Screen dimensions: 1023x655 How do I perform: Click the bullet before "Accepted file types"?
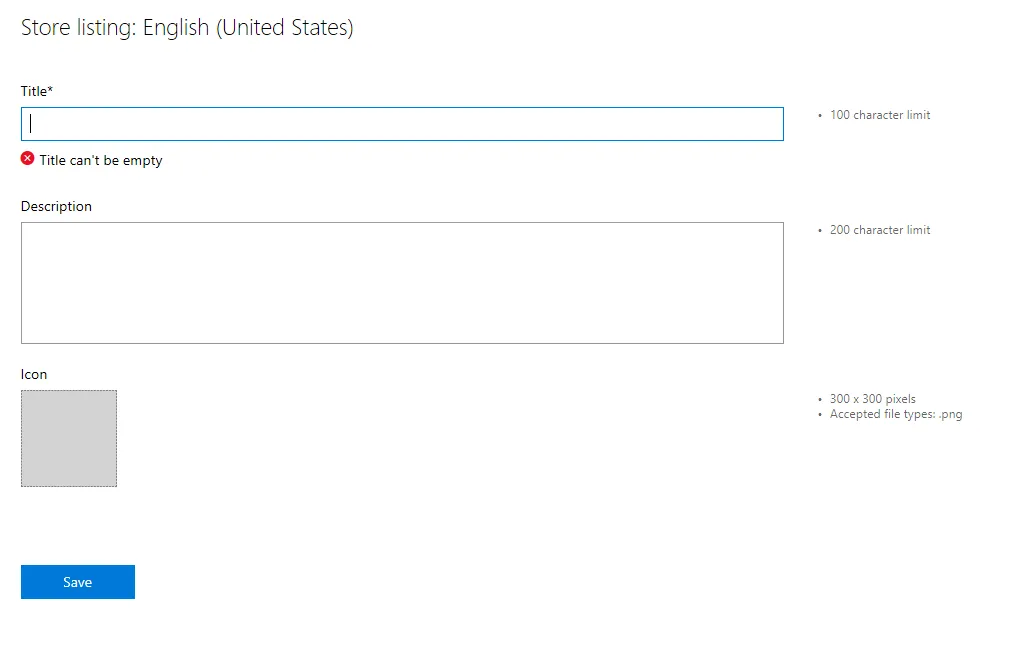(820, 415)
